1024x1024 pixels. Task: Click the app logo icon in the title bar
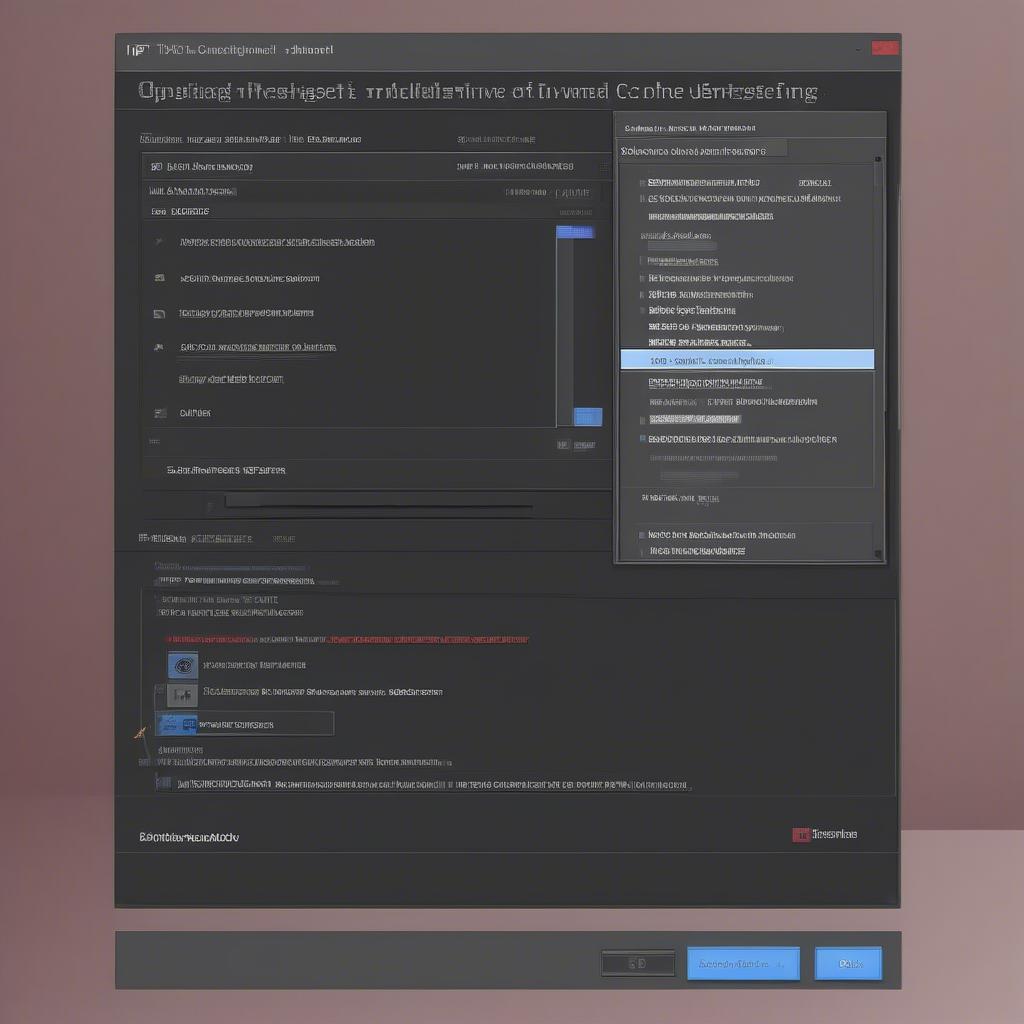(138, 50)
